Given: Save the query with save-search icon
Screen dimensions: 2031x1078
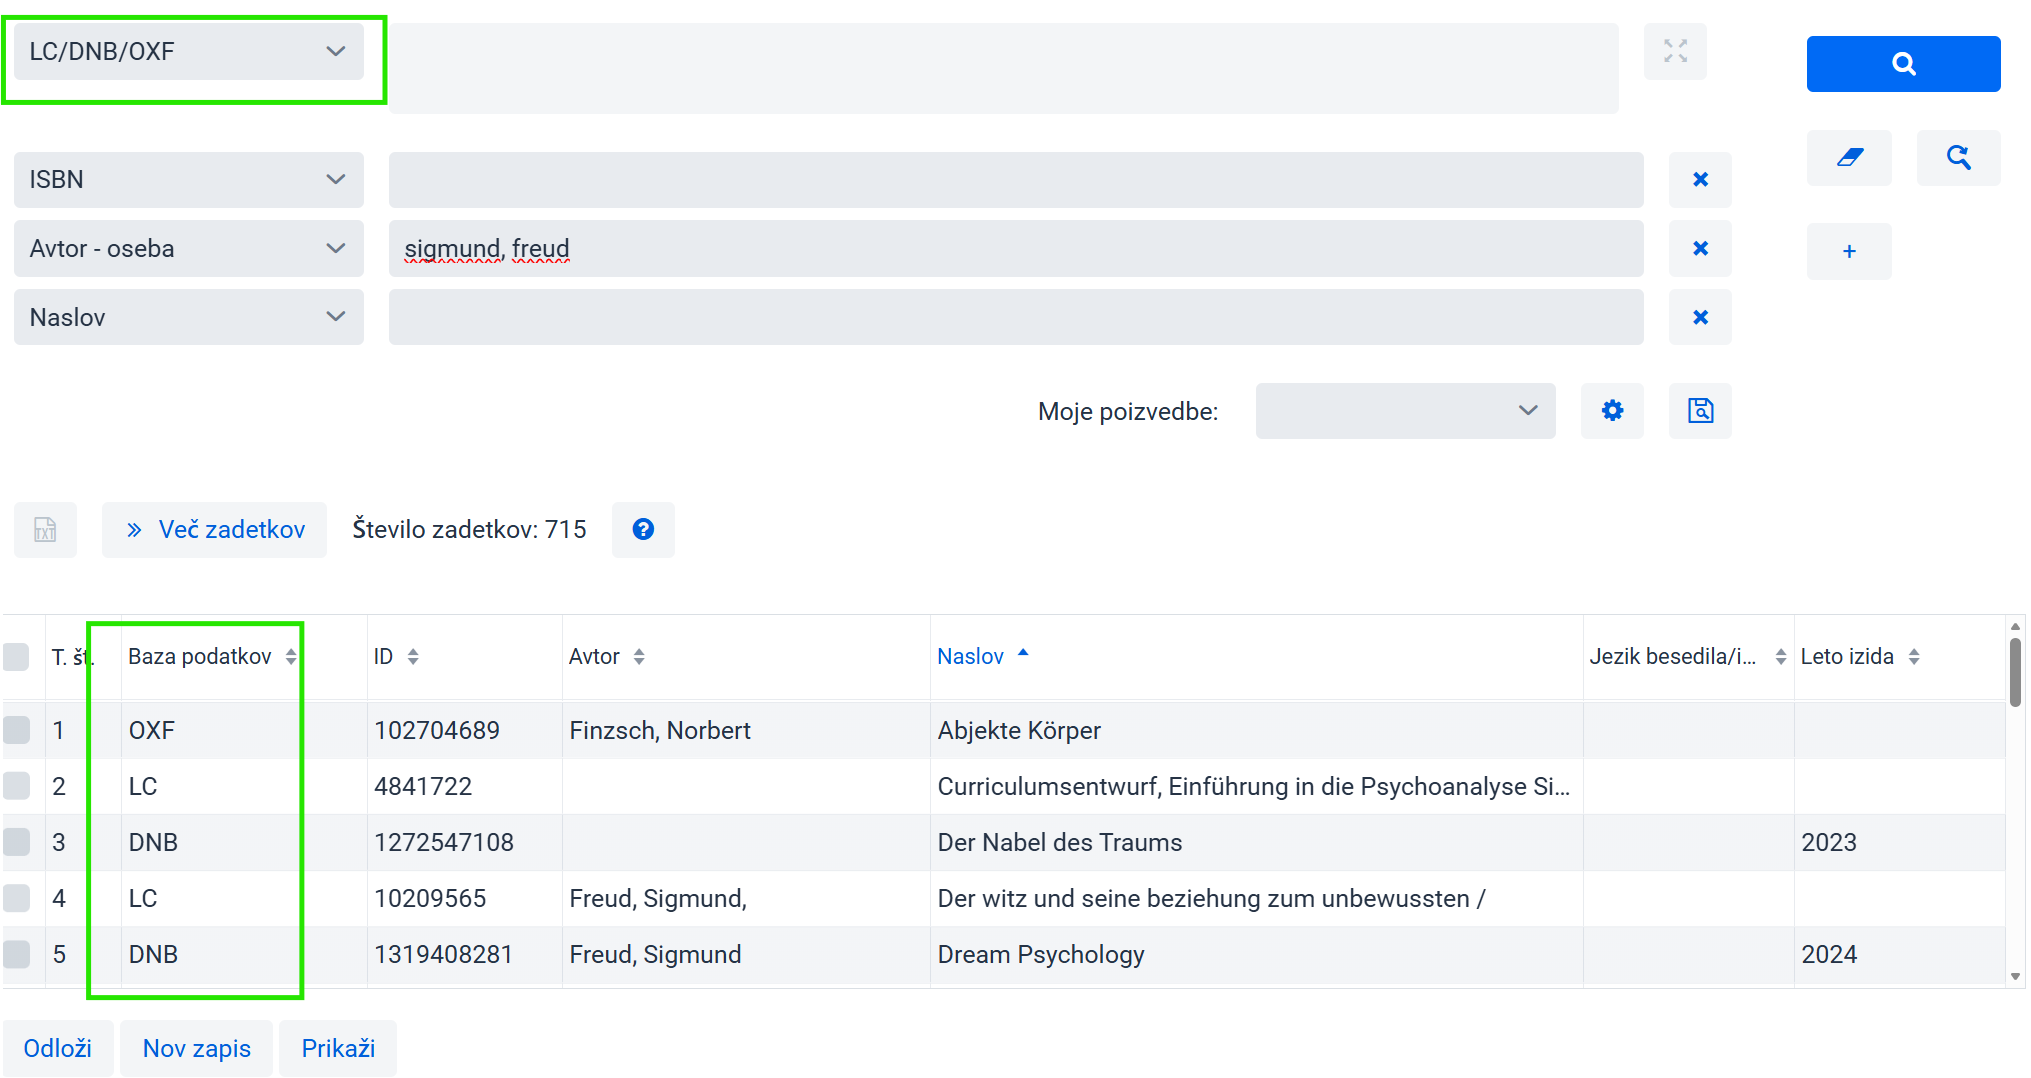Looking at the screenshot, I should click(1699, 411).
